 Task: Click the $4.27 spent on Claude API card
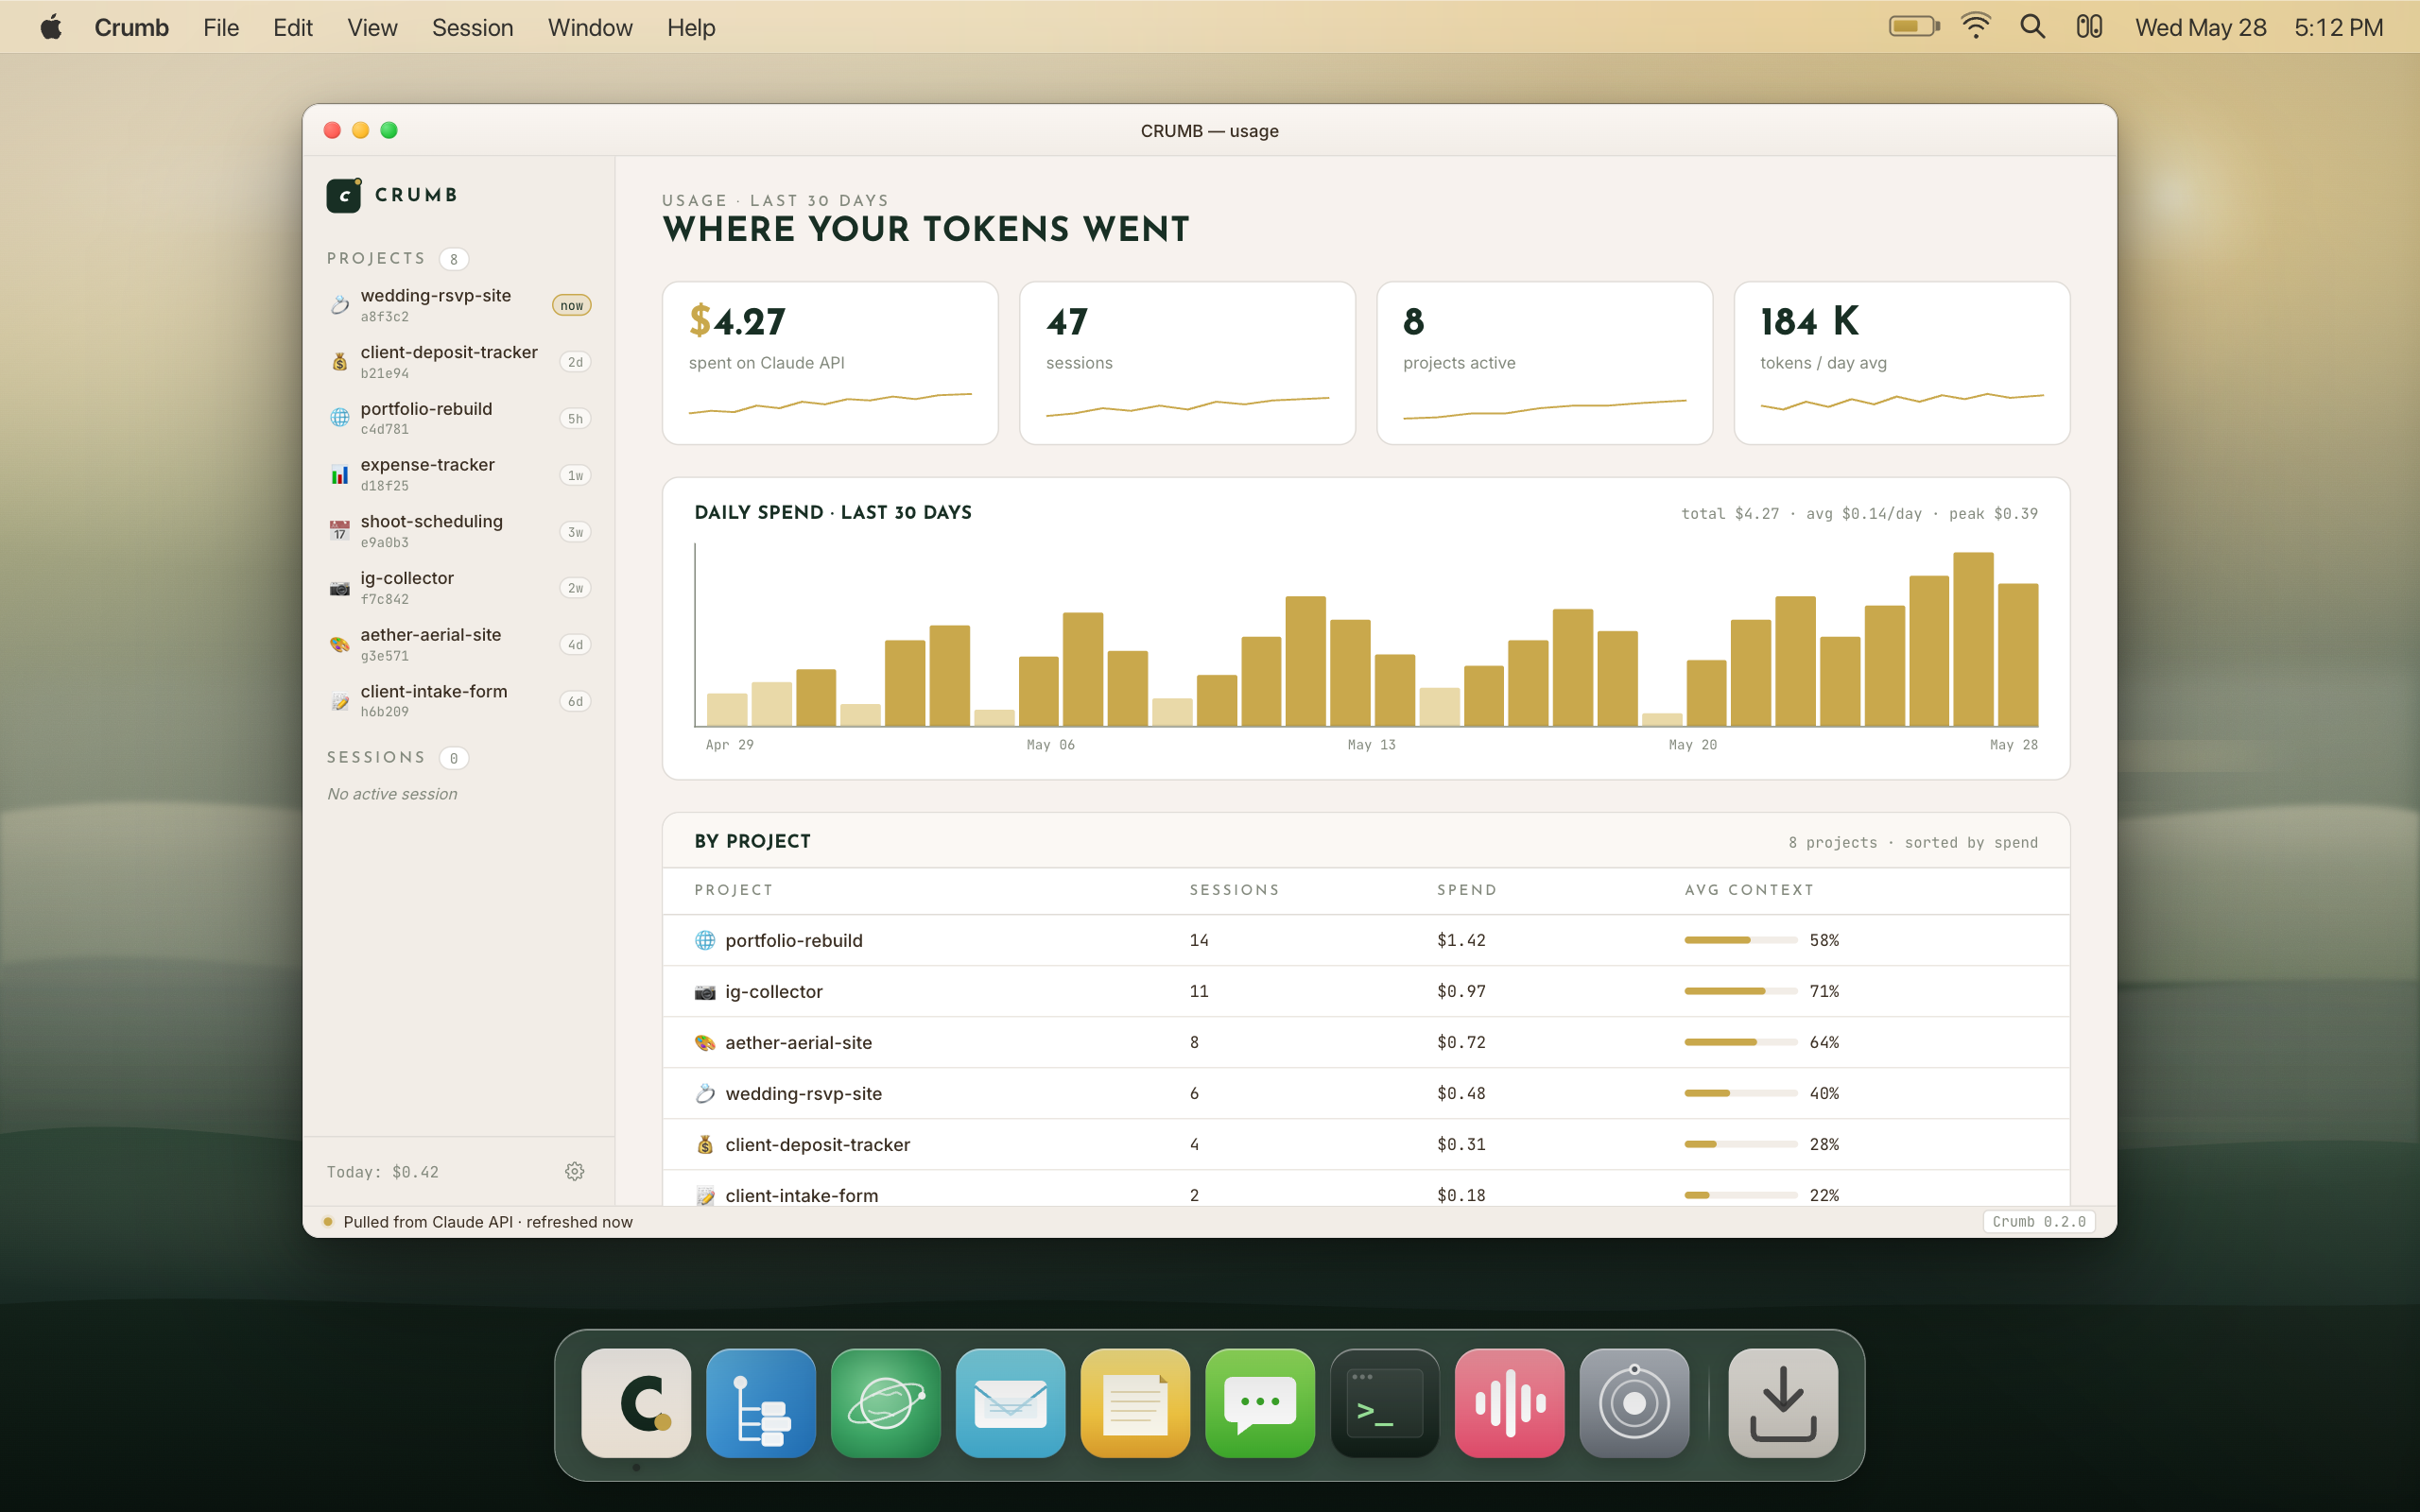[830, 363]
